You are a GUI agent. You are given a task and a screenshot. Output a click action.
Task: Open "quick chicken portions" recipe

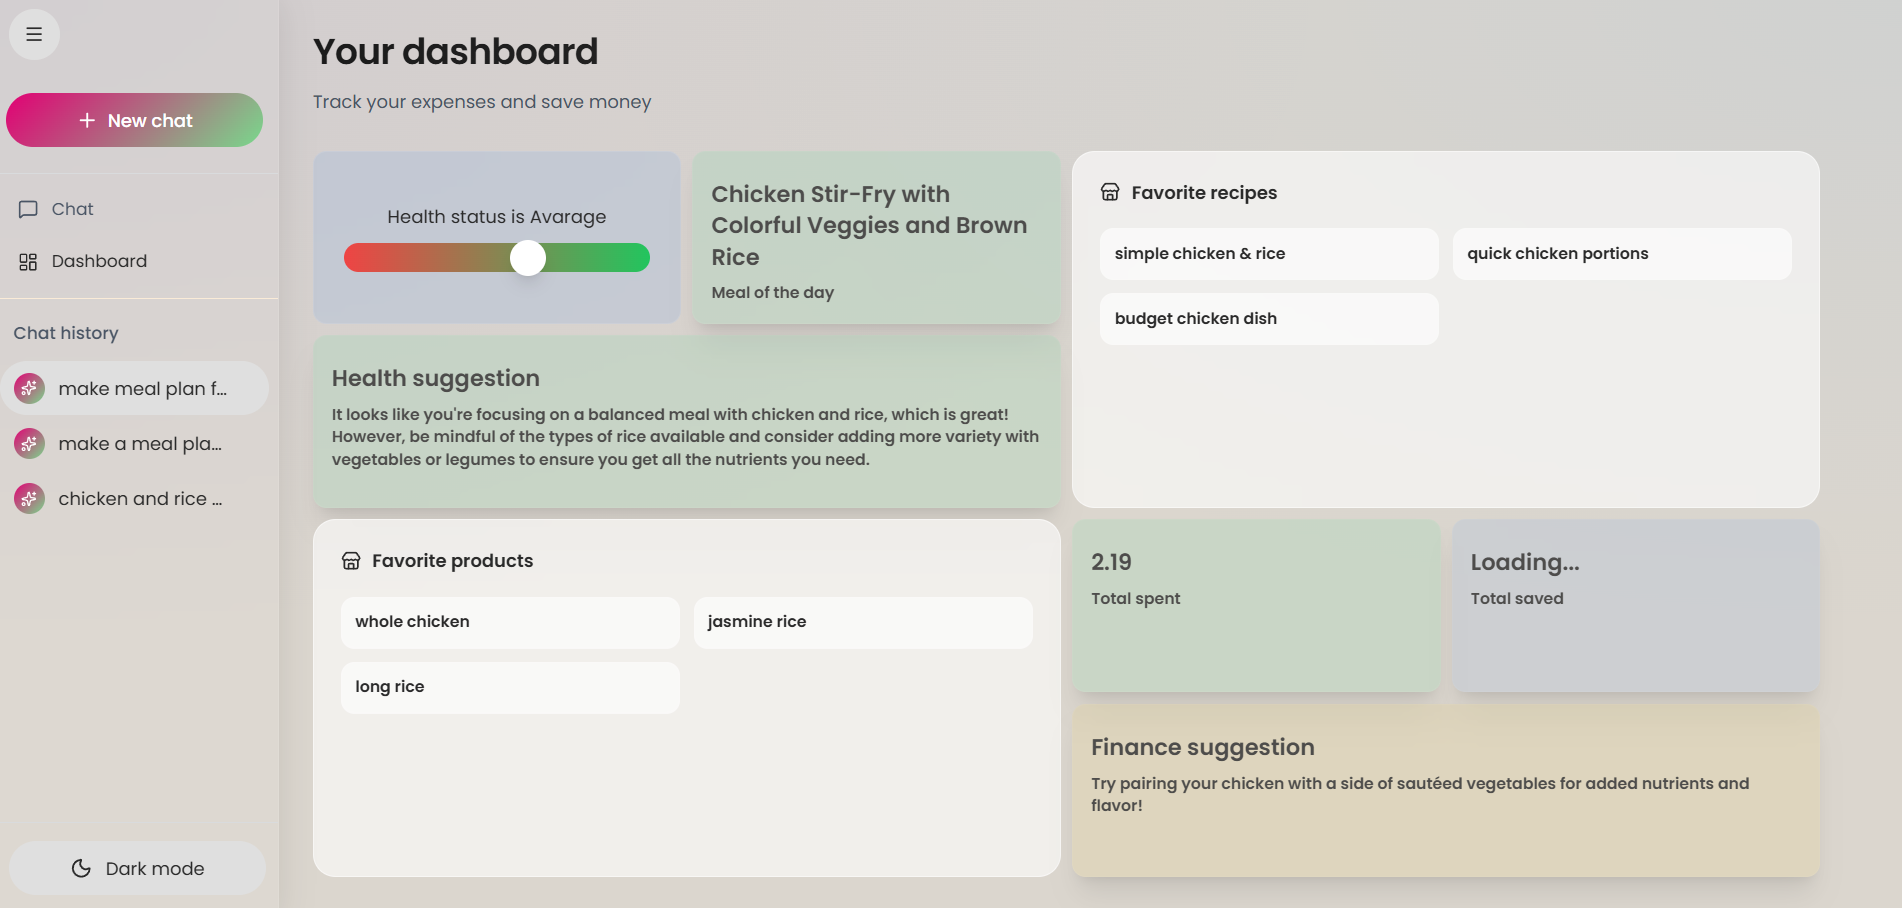pos(1622,254)
